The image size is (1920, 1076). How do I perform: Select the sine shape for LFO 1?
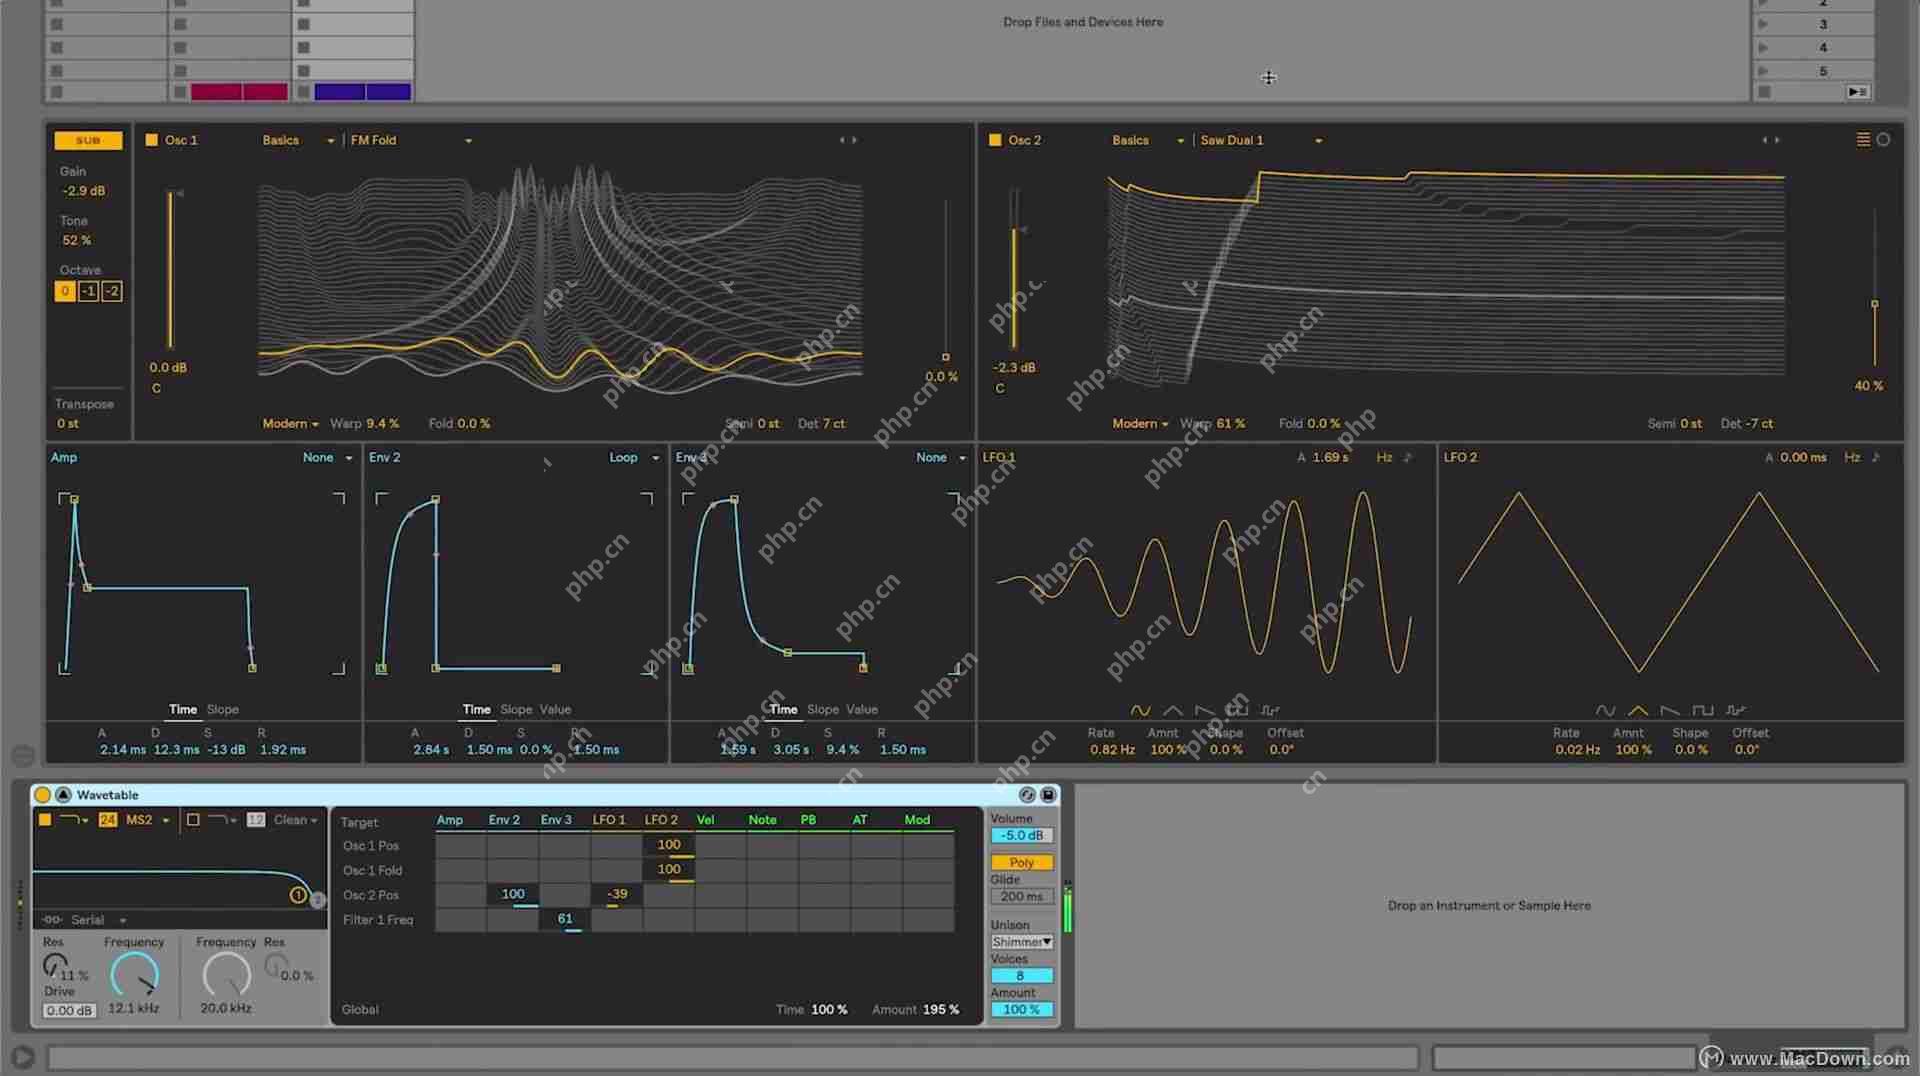coord(1141,710)
